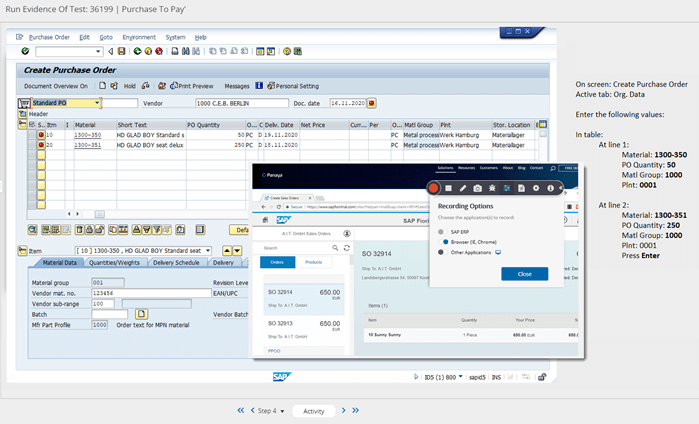This screenshot has height=424, width=699.
Task: Click the Activity button at bottom
Action: [313, 411]
